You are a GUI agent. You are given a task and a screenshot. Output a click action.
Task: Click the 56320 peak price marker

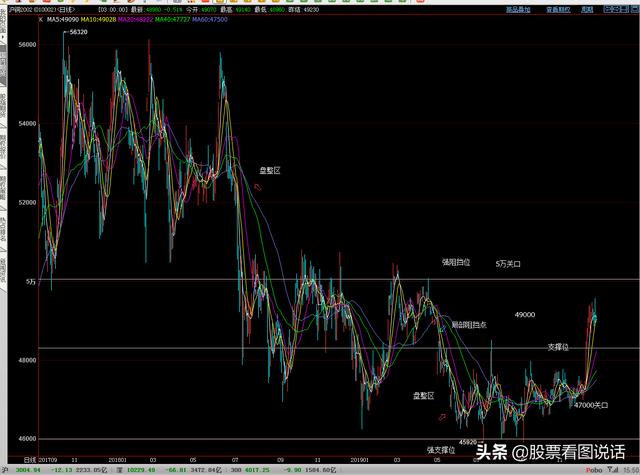pos(76,33)
